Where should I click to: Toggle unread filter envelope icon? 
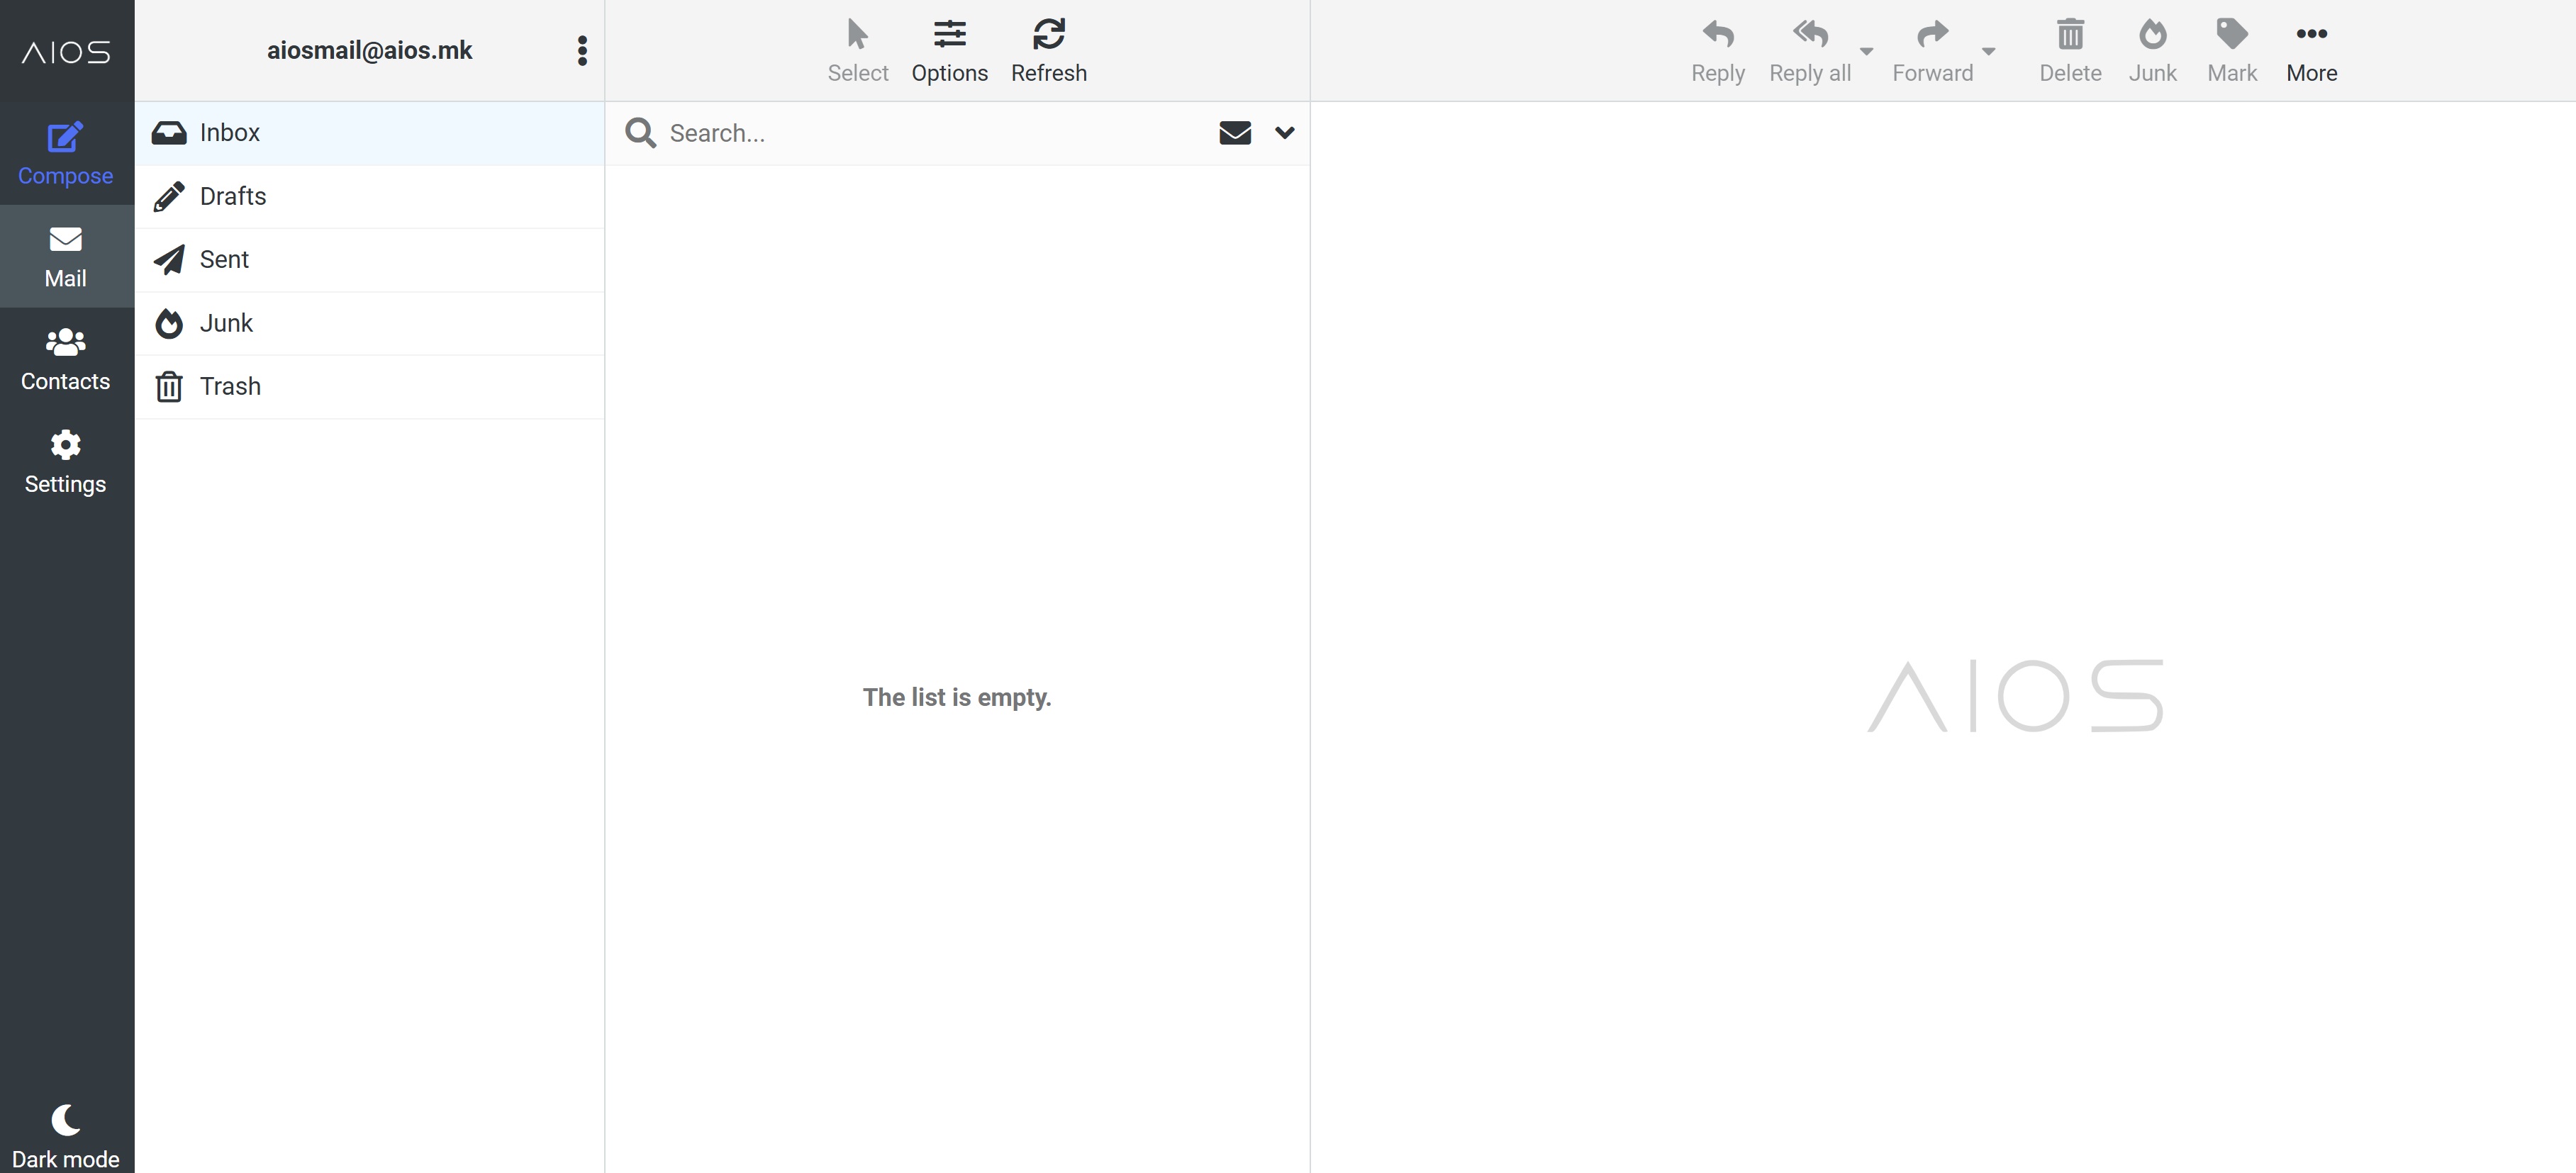[1235, 133]
